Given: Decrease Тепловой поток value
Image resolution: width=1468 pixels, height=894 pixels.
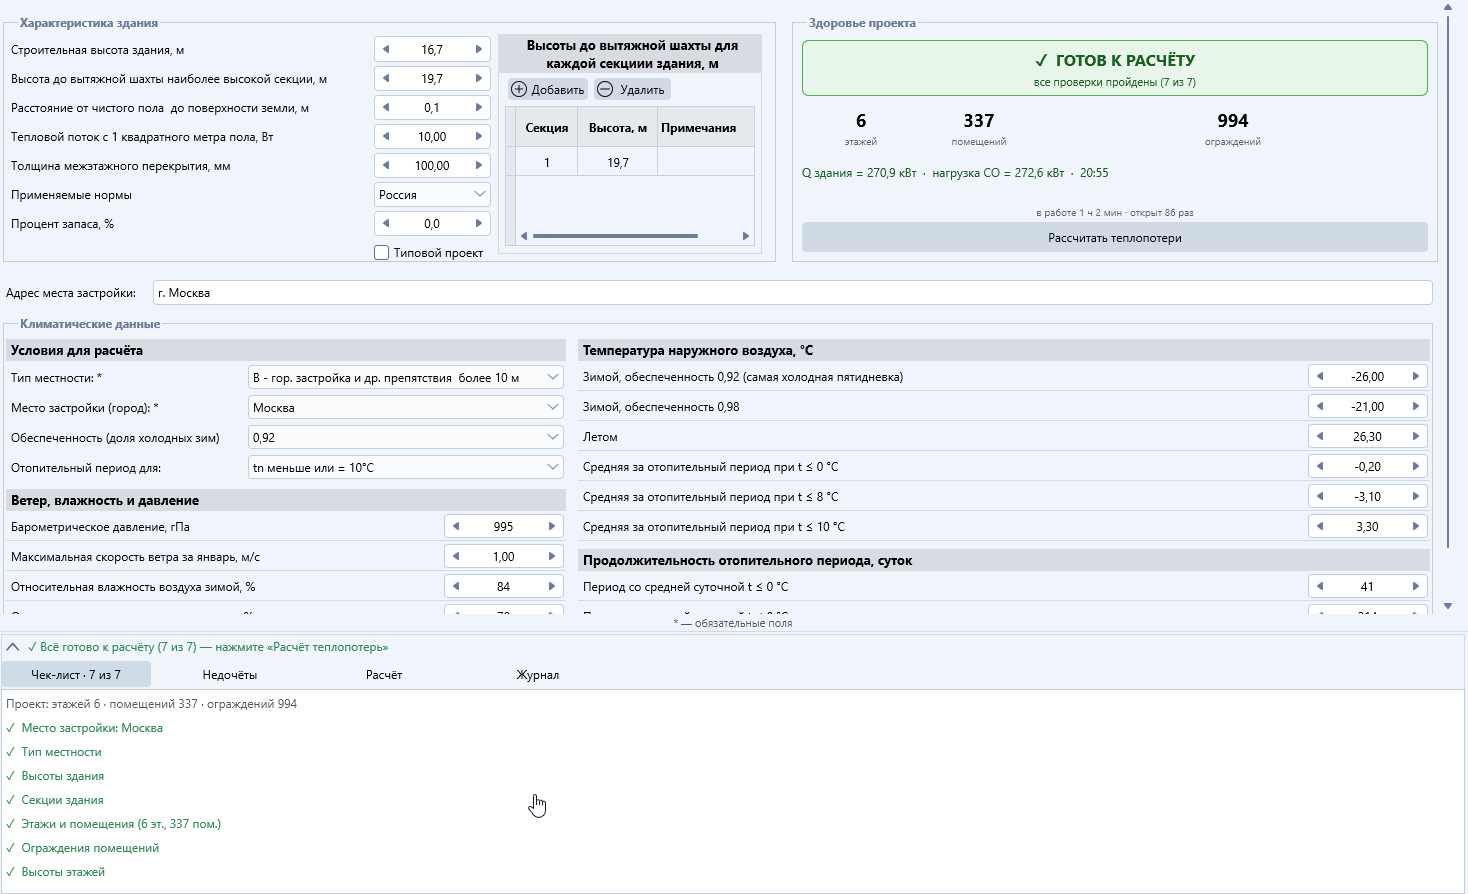Looking at the screenshot, I should click(x=386, y=136).
